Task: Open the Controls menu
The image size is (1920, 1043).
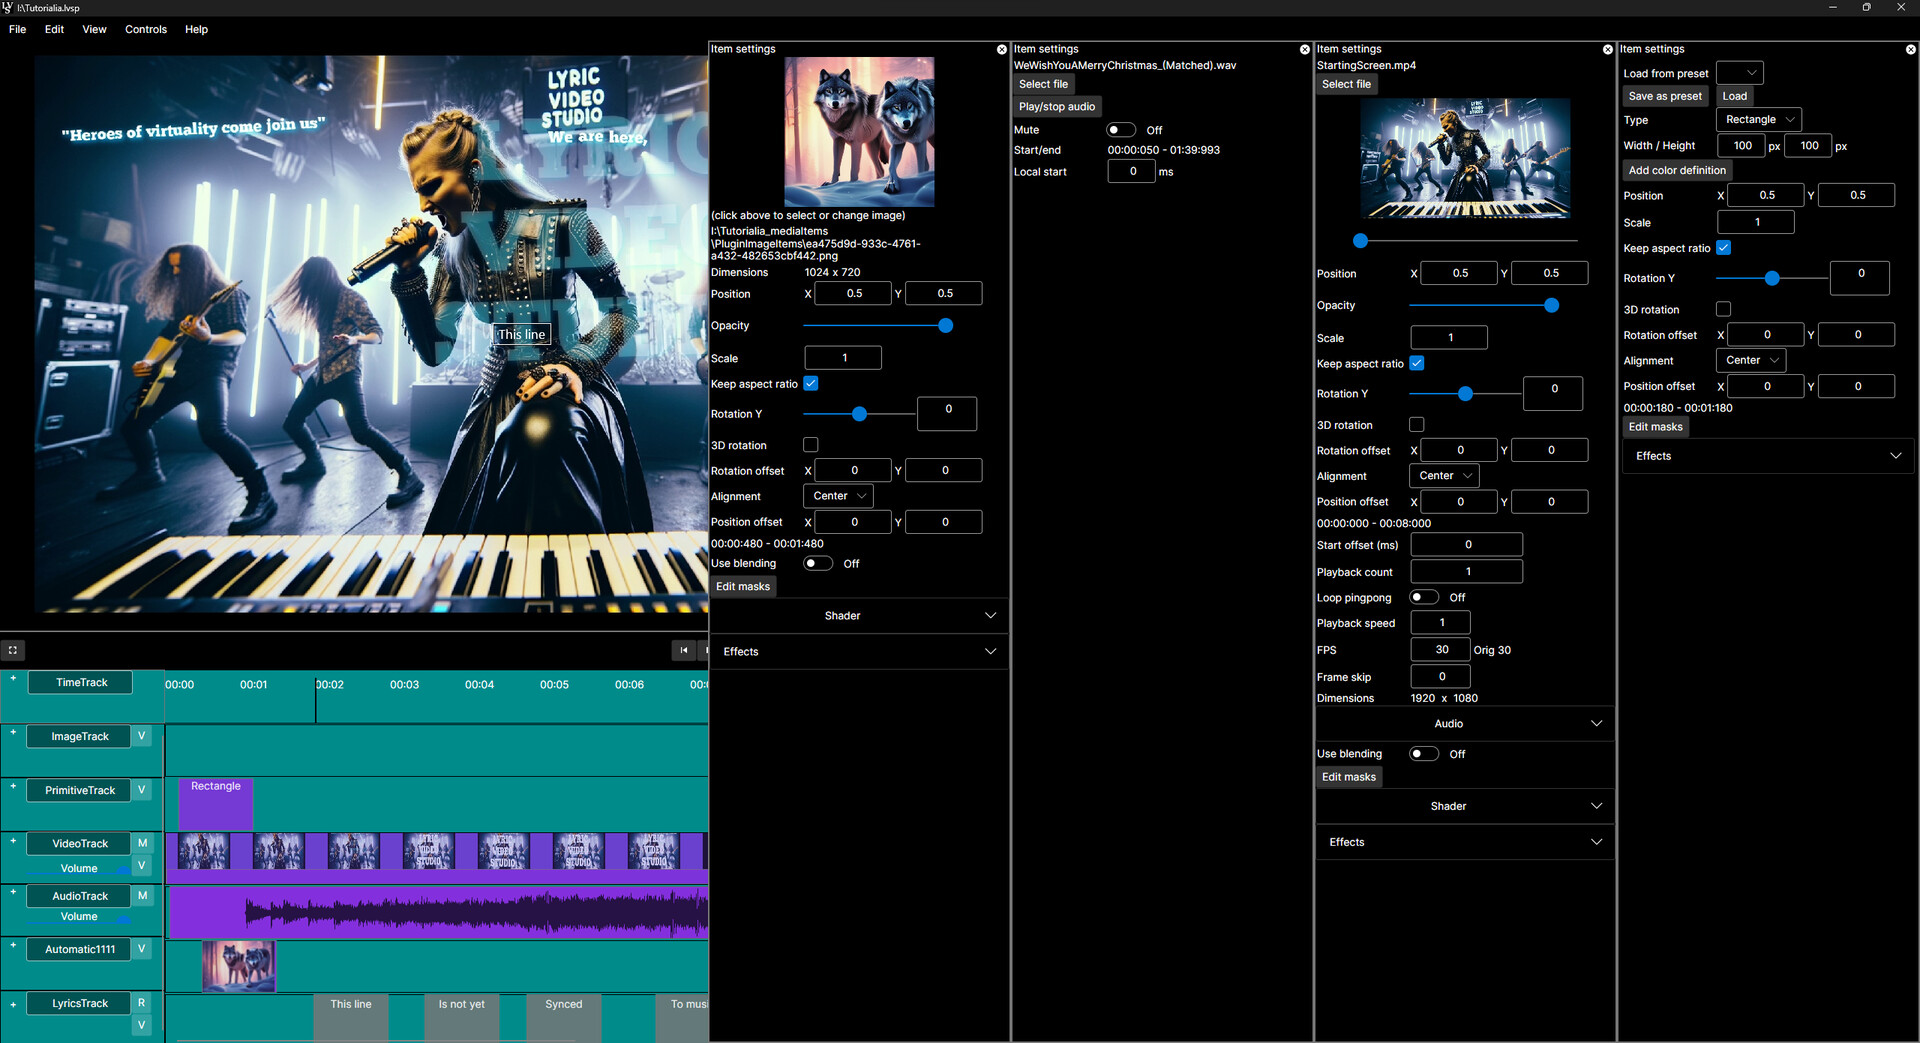Action: [x=146, y=29]
